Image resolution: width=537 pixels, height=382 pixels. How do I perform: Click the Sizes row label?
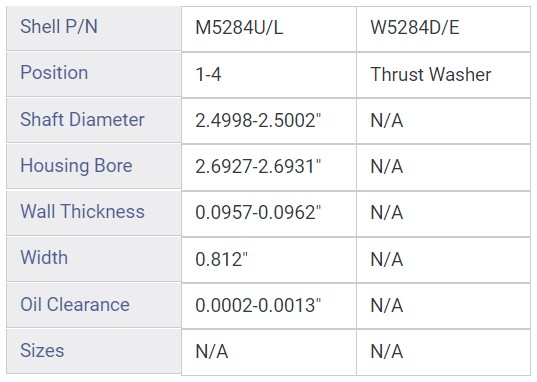pos(94,351)
